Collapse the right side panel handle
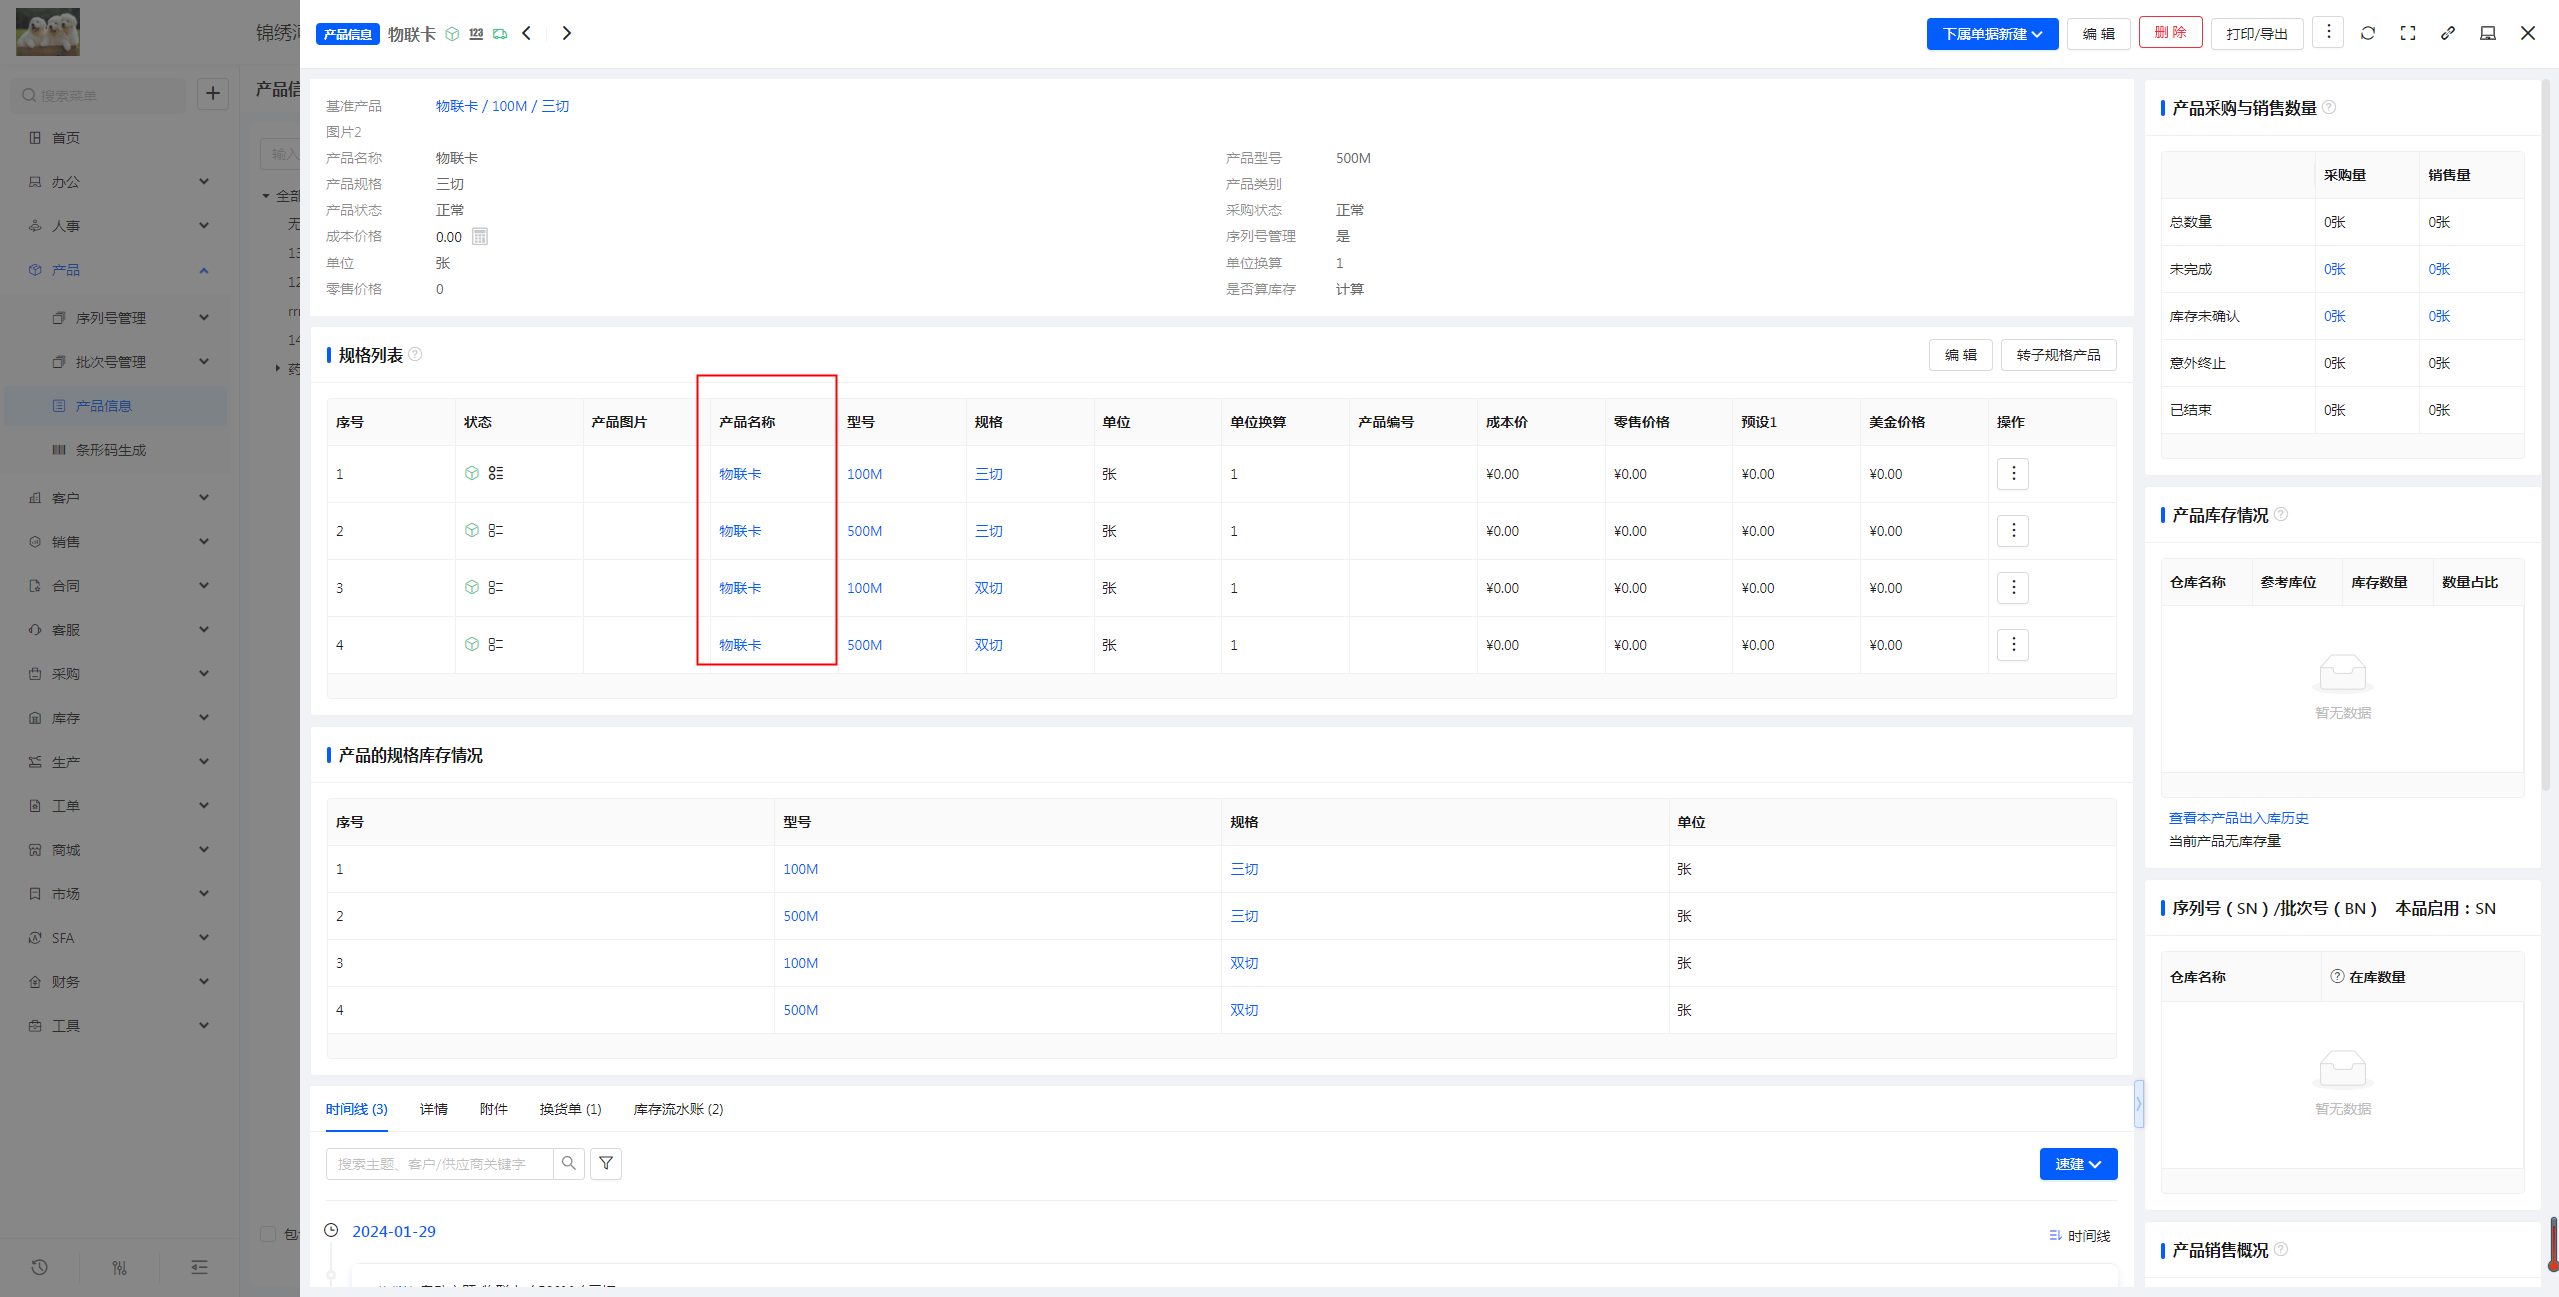Viewport: 2559px width, 1297px height. coord(2138,1104)
